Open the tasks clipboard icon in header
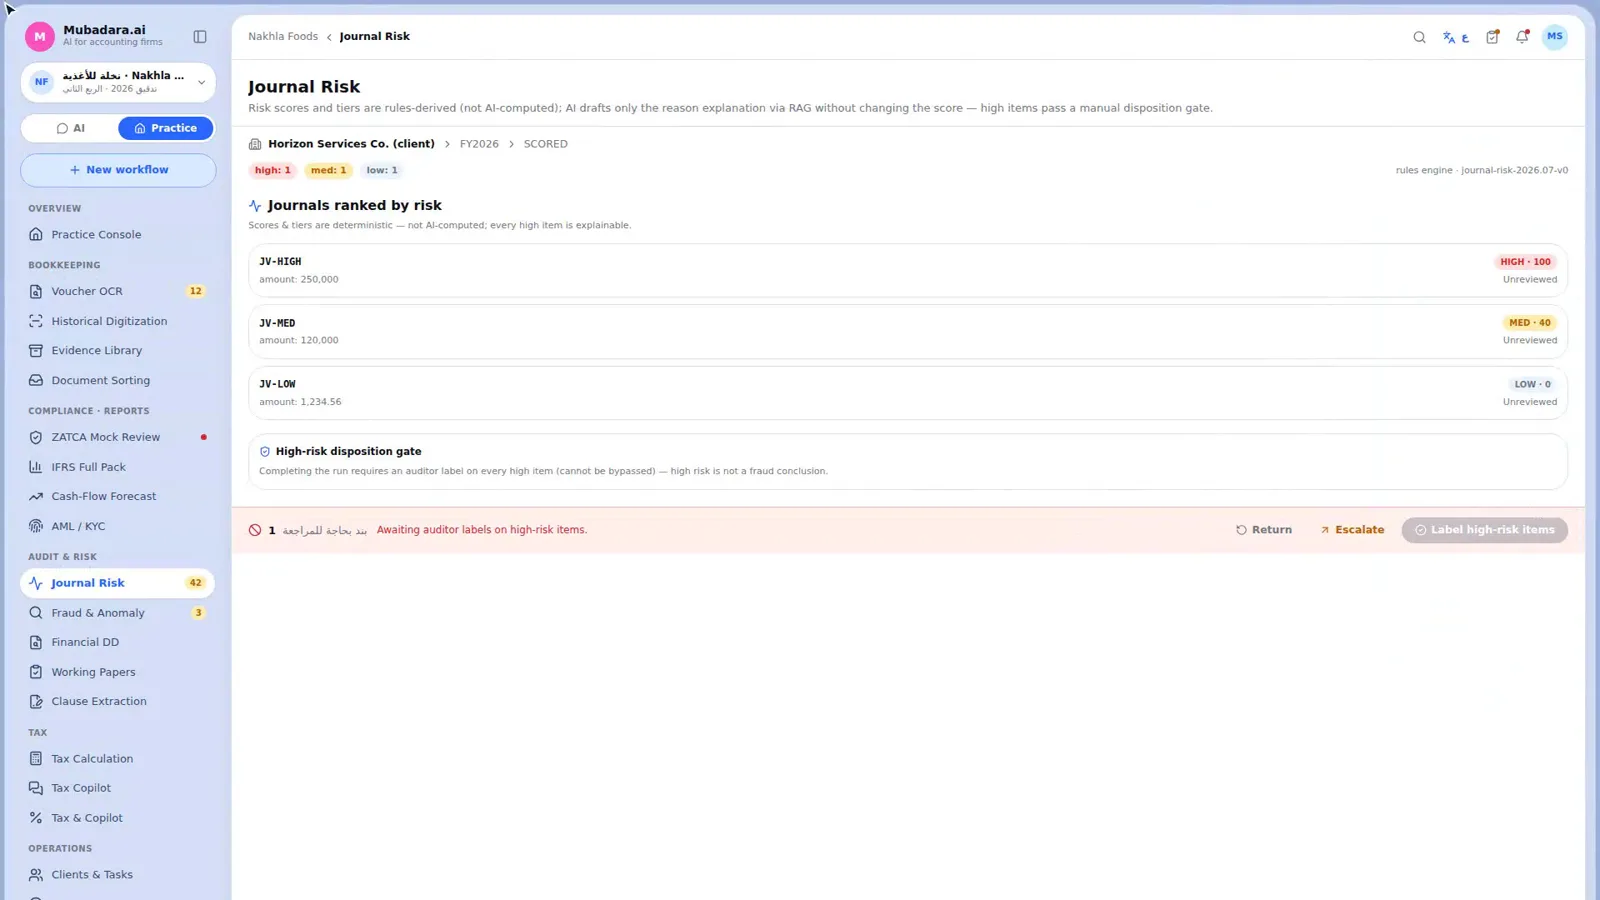The height and width of the screenshot is (900, 1600). point(1492,37)
